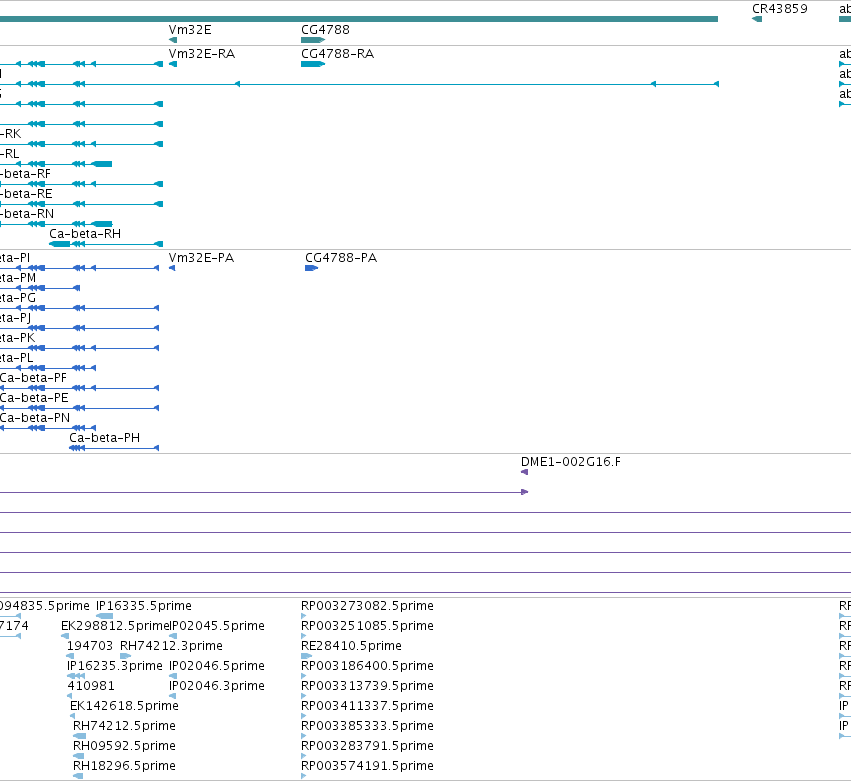851x781 pixels.
Task: Click the RH74212.3prime EST label
Action: [171, 646]
